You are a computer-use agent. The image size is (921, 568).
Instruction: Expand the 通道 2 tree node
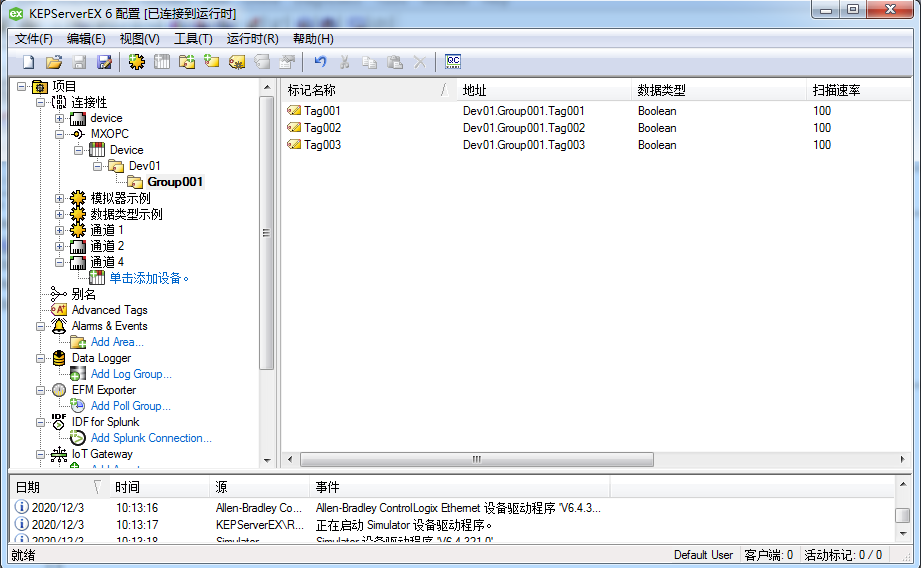pos(60,246)
